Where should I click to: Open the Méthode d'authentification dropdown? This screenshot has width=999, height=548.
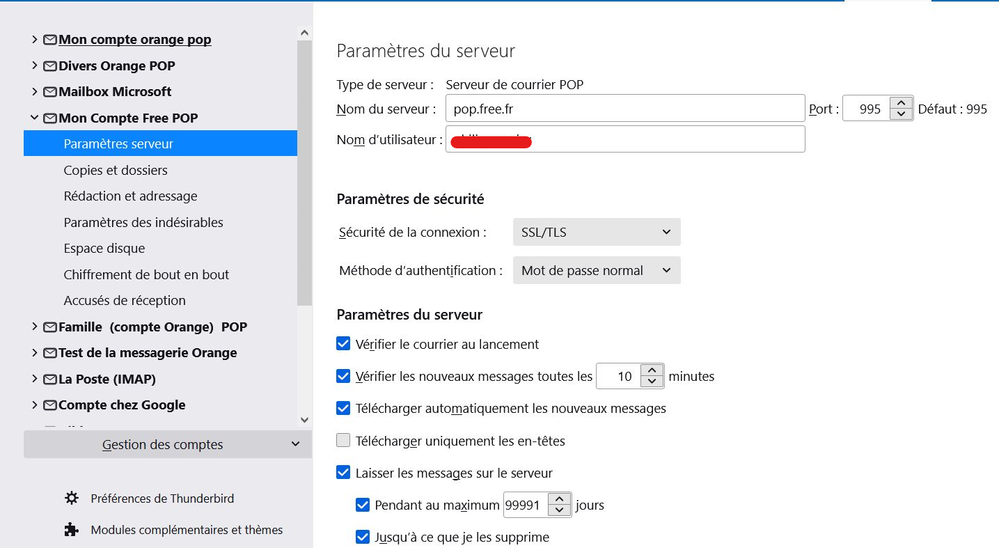[x=596, y=270]
